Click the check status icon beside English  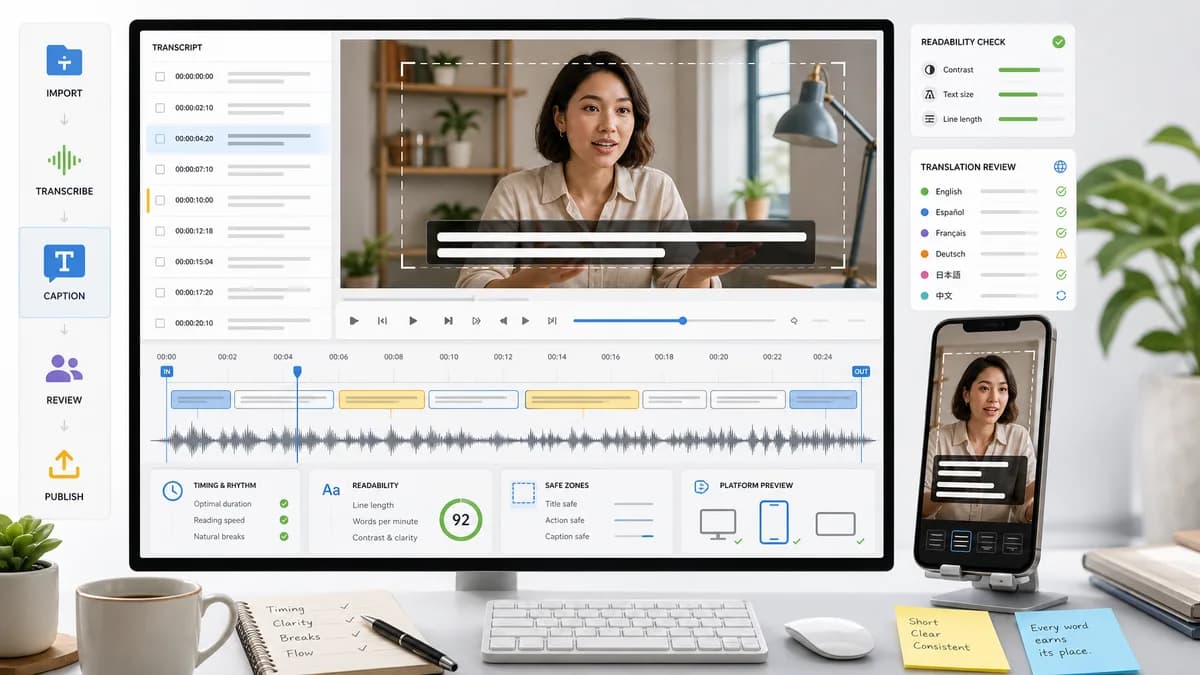(1061, 191)
